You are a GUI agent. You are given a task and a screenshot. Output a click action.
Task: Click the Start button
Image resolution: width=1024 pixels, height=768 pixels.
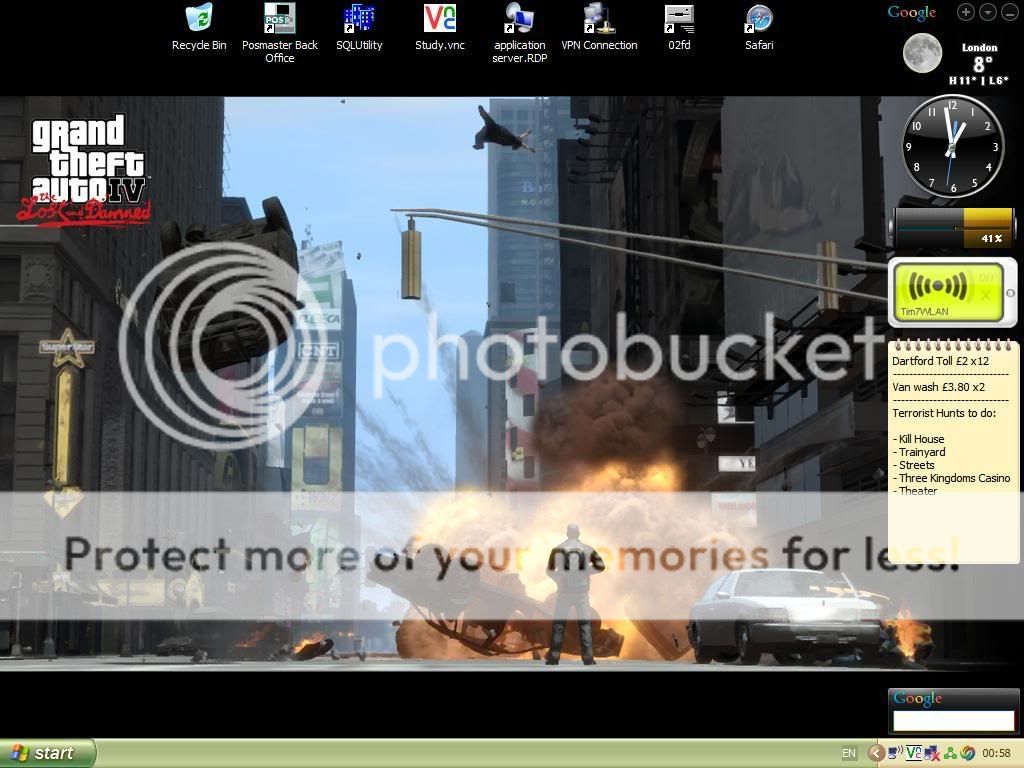[48, 753]
